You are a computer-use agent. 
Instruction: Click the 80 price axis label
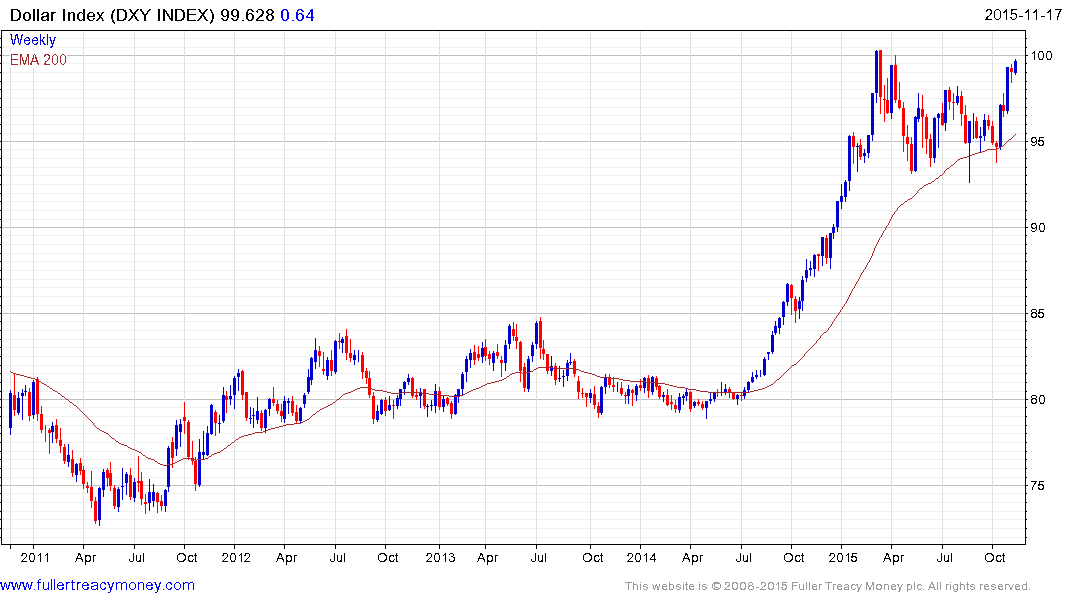point(1038,400)
